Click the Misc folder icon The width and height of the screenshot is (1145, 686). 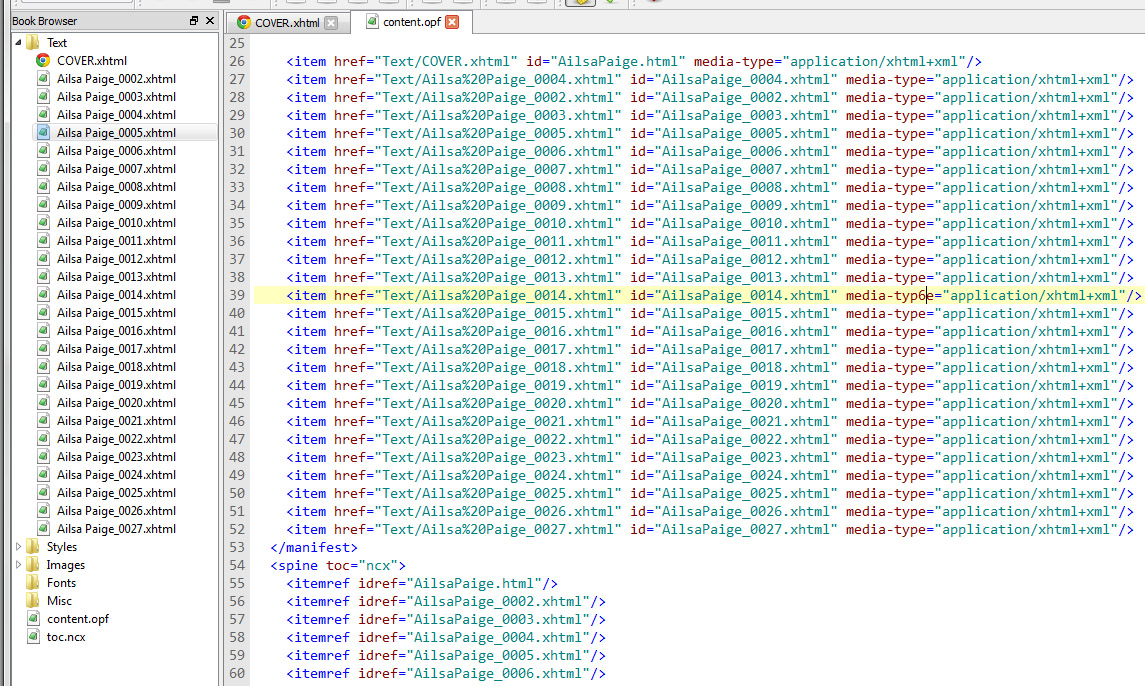(33, 601)
